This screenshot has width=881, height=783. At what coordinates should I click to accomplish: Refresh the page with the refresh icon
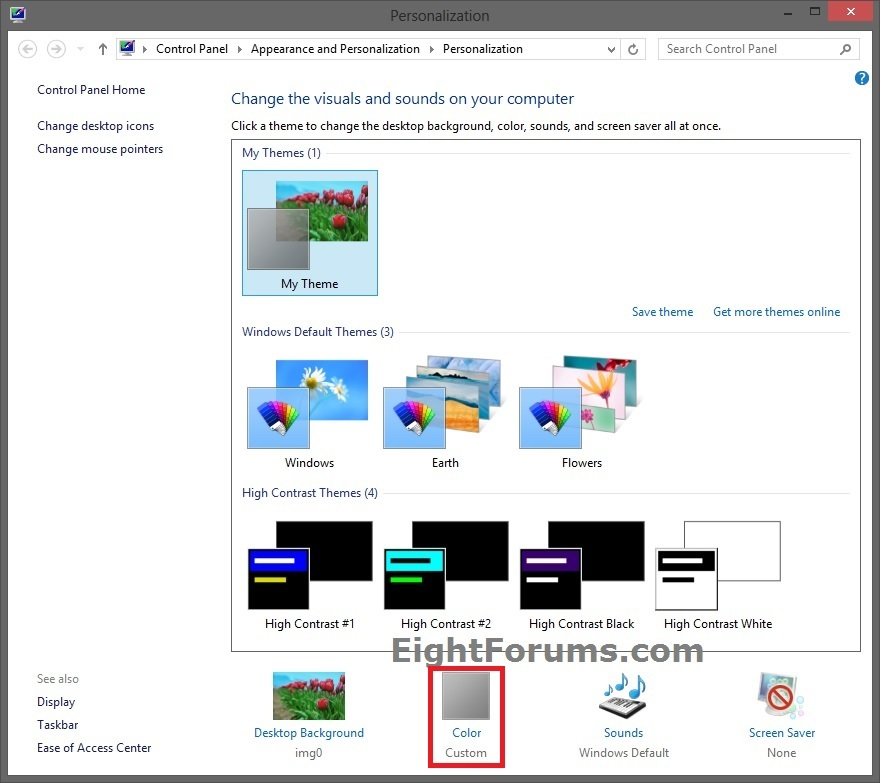click(x=633, y=48)
